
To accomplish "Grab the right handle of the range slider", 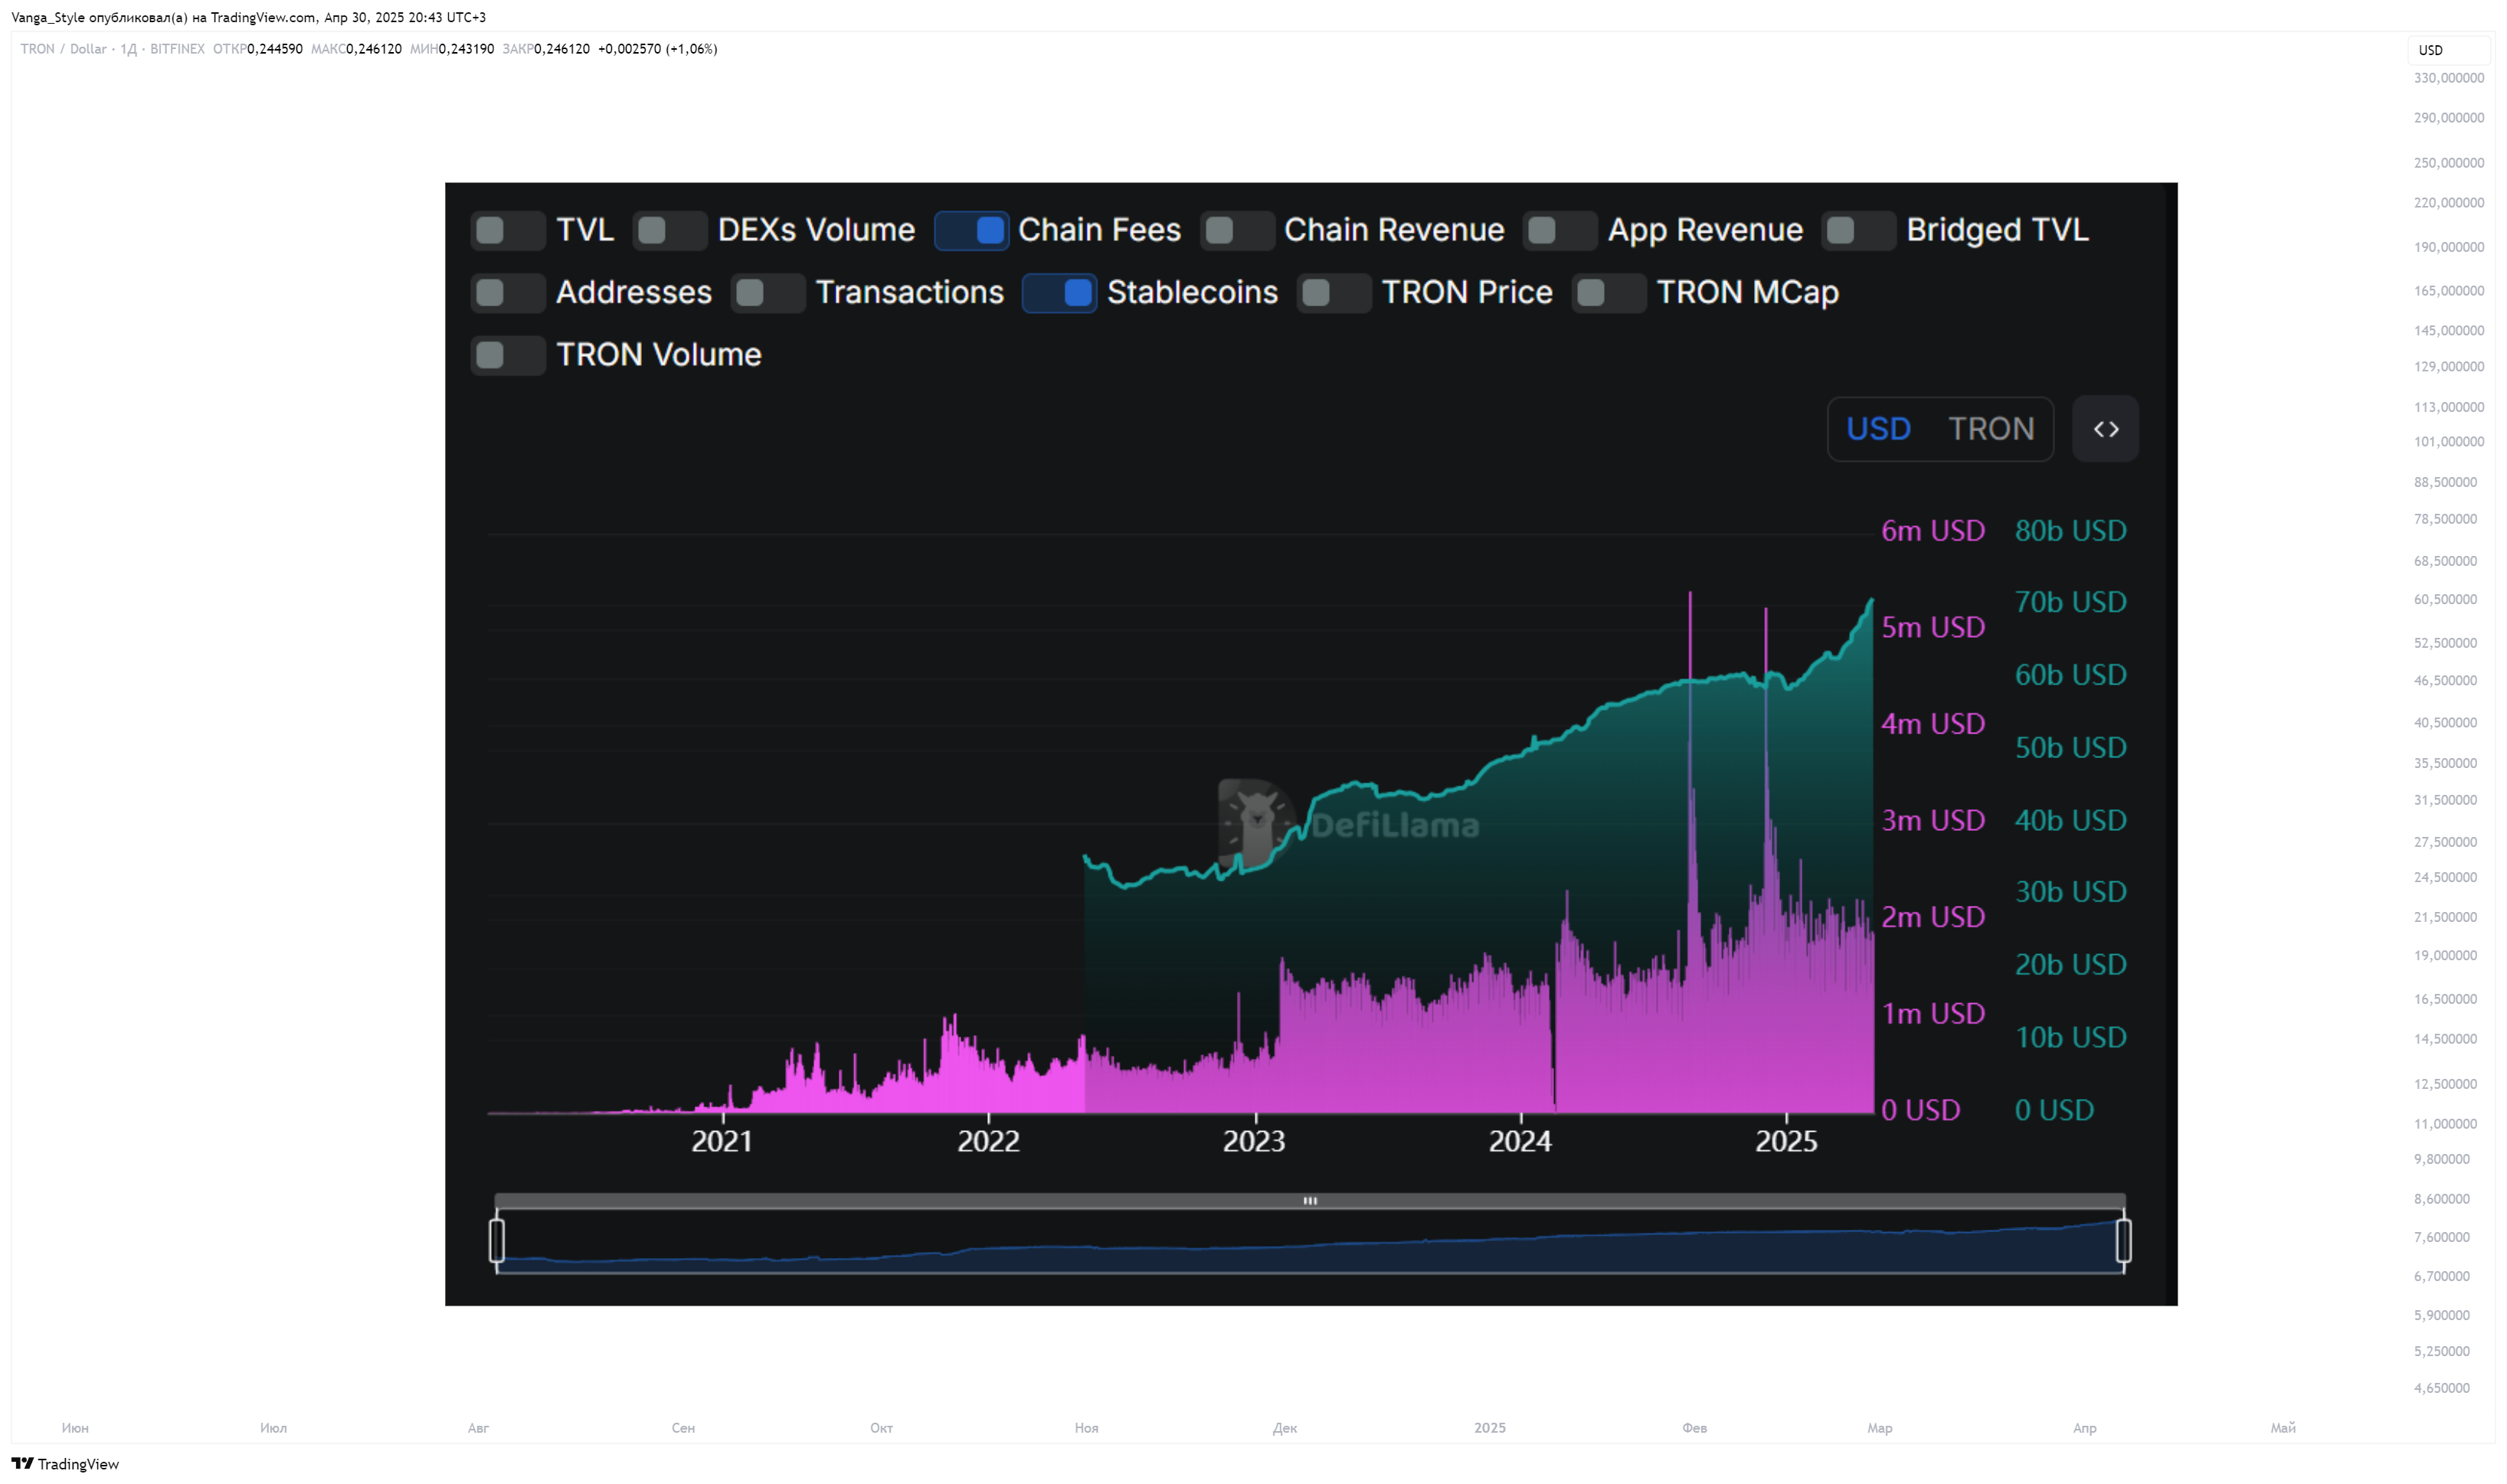I will [x=2123, y=1241].
